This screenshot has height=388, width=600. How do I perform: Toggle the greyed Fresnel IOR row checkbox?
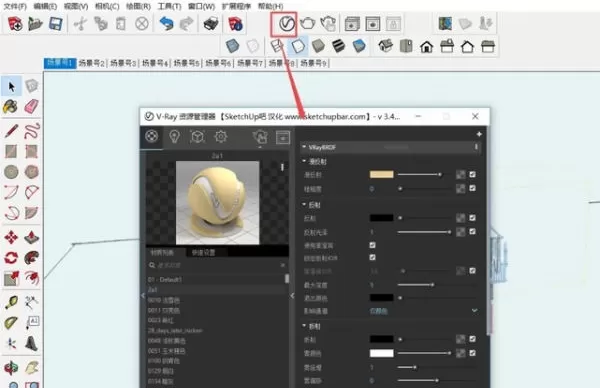point(473,271)
